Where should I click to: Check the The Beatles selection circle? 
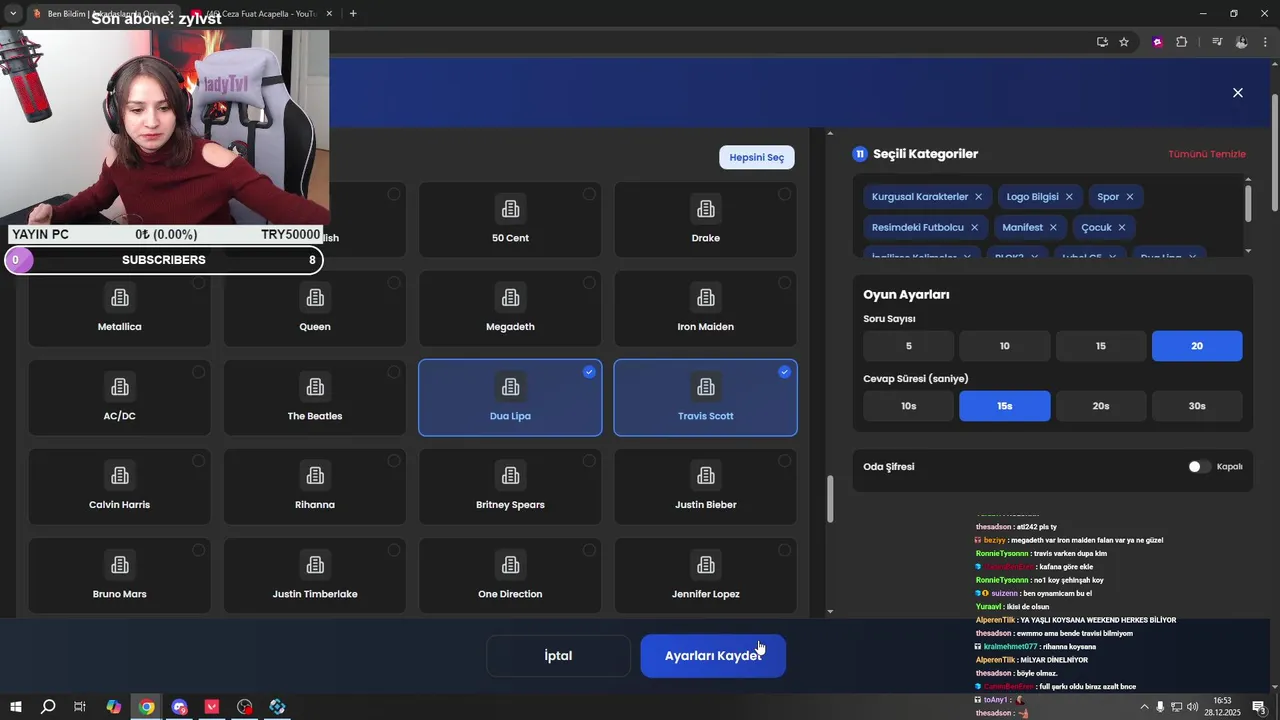click(x=394, y=372)
